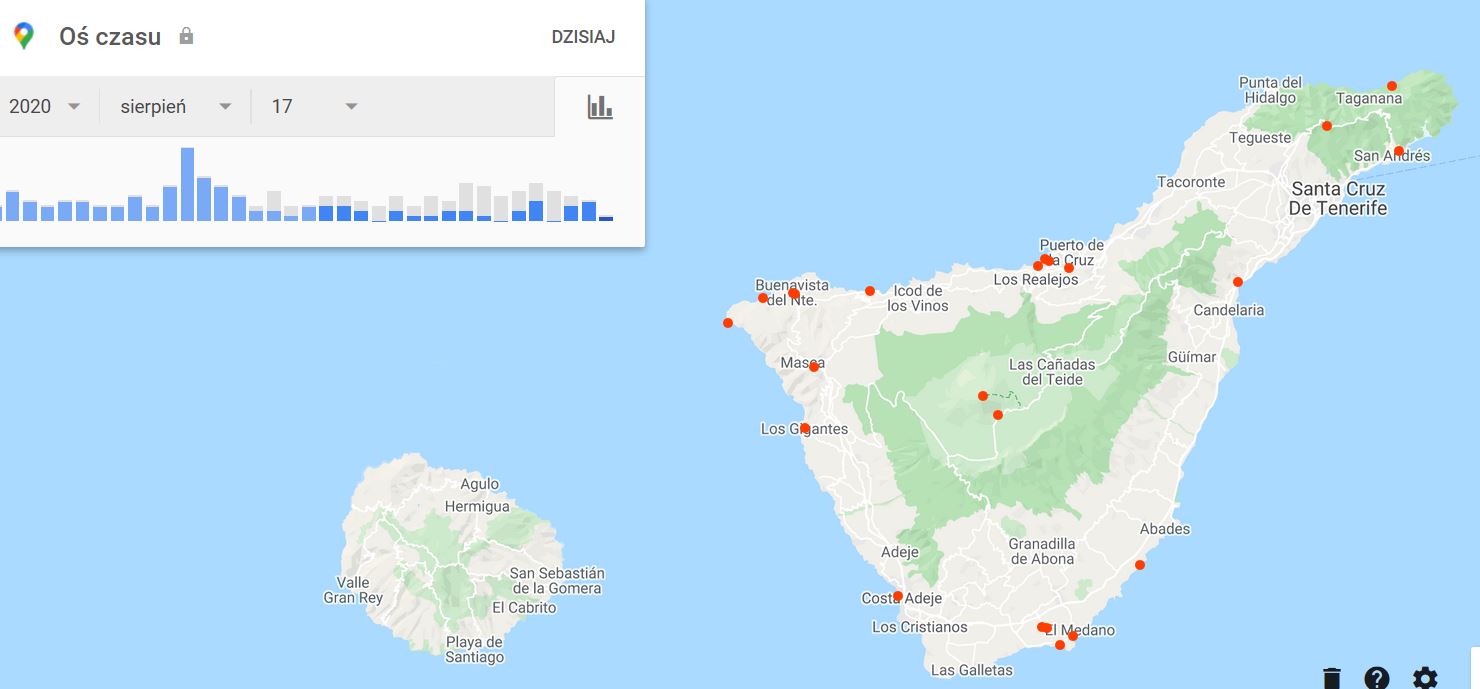Select the red dot near Icod de los Vinos
The height and width of the screenshot is (689, 1480).
(x=870, y=291)
